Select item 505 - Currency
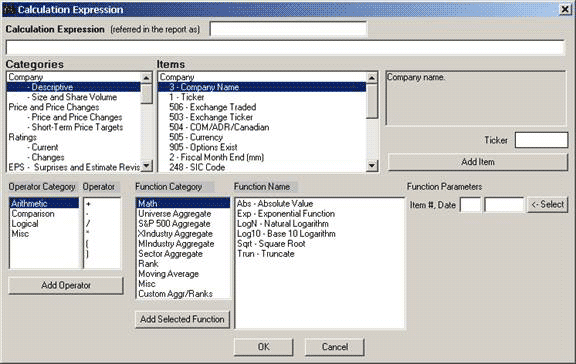 coord(262,137)
